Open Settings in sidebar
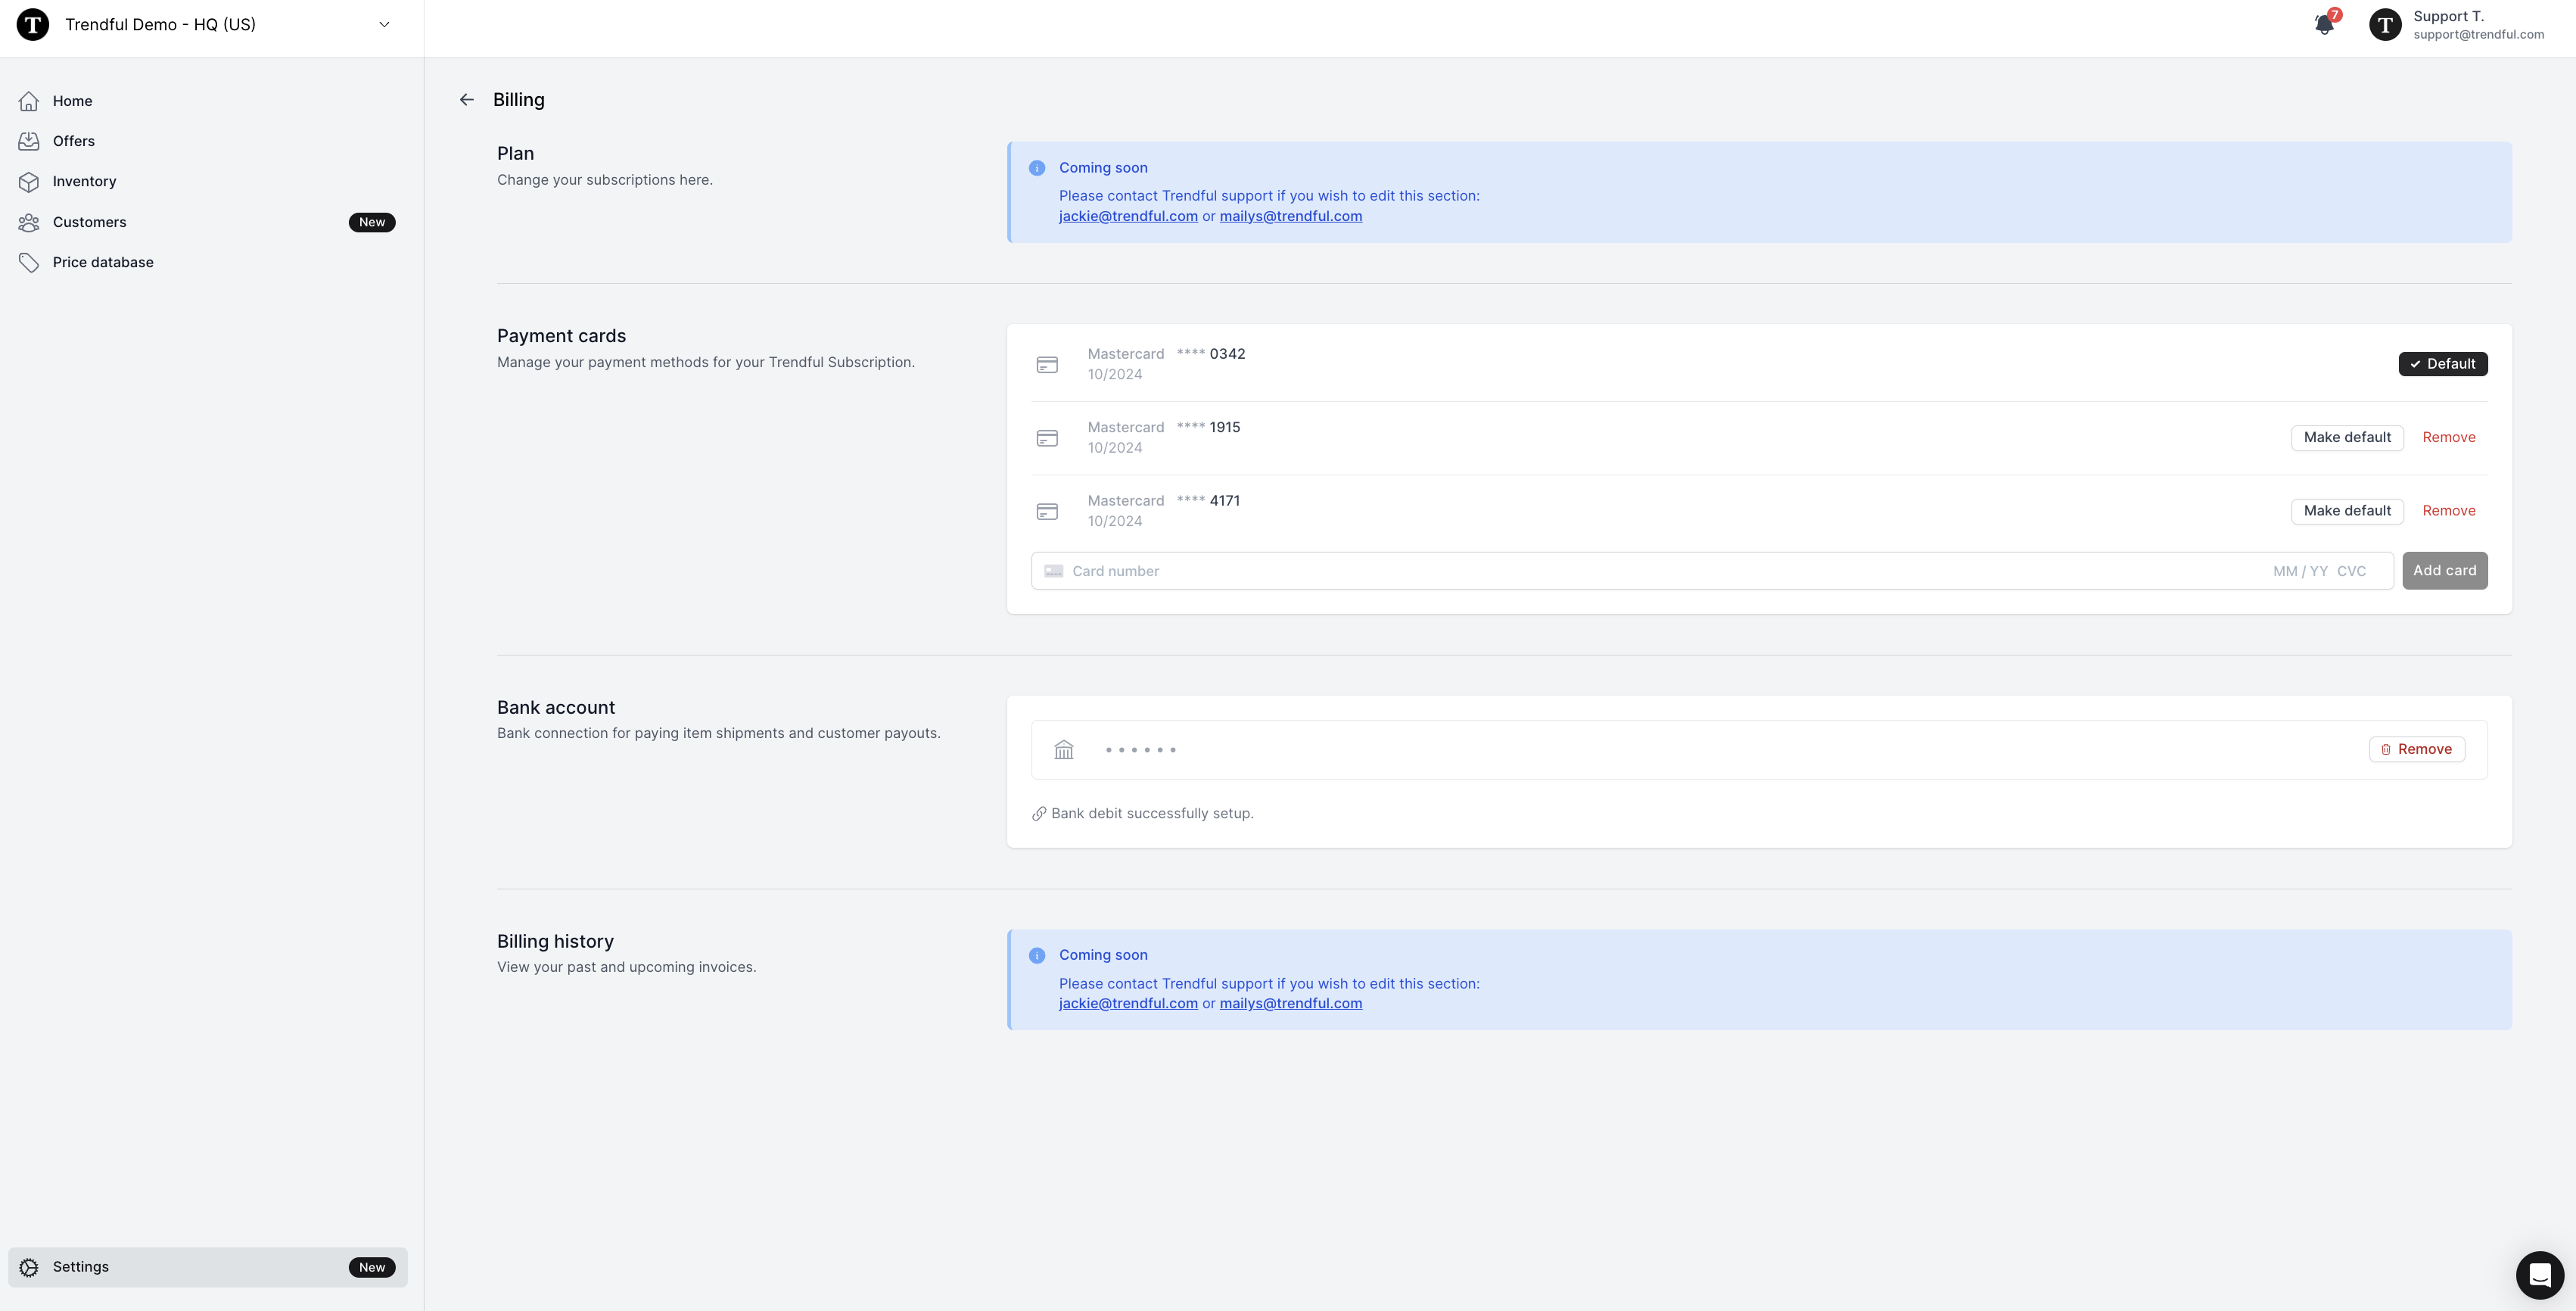Image resolution: width=2576 pixels, height=1311 pixels. [207, 1267]
